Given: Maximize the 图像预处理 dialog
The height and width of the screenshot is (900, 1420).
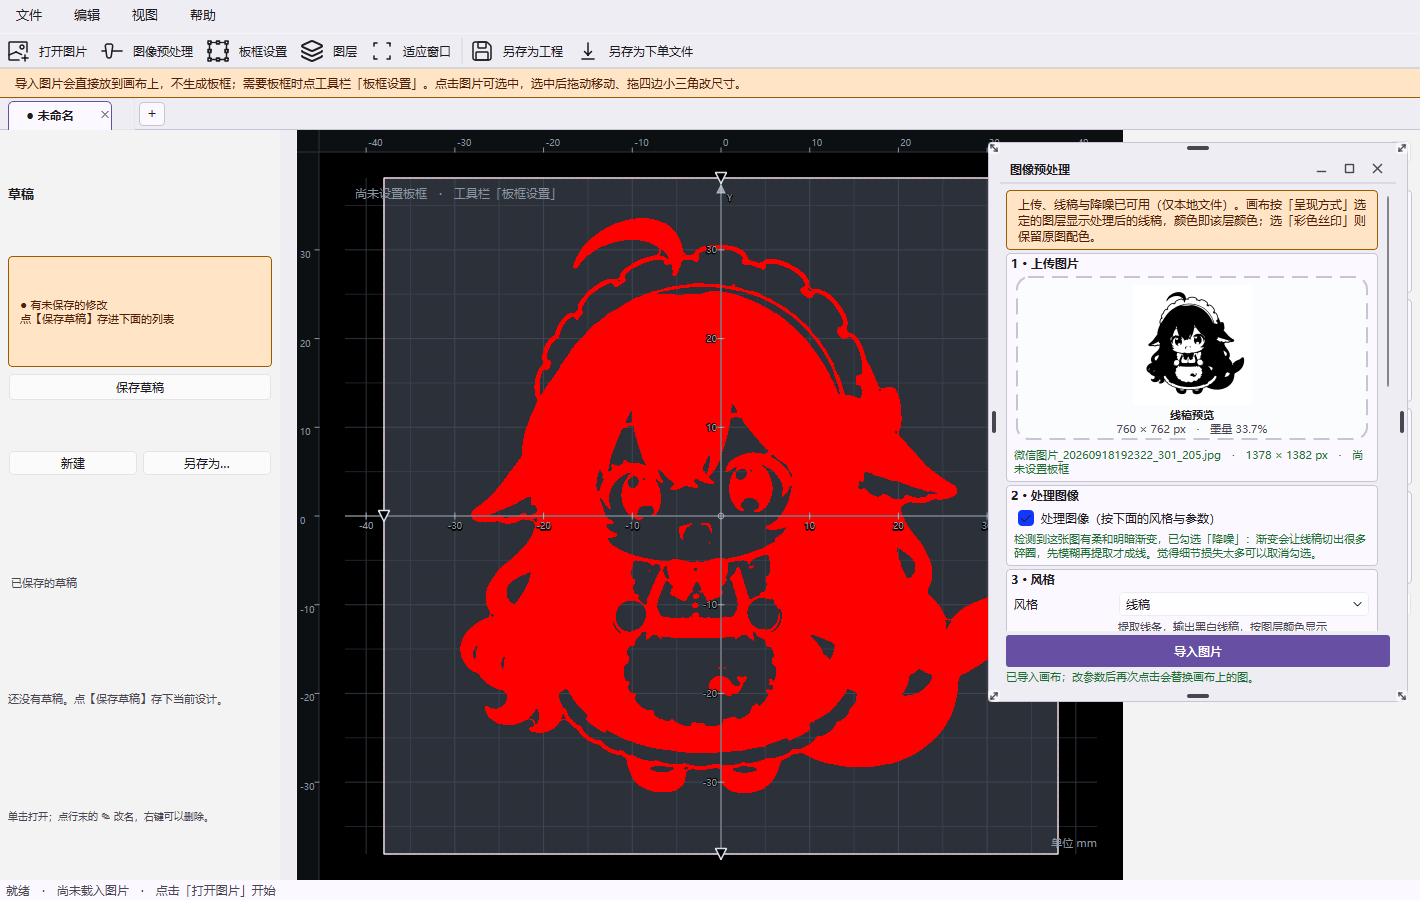Looking at the screenshot, I should pyautogui.click(x=1349, y=169).
